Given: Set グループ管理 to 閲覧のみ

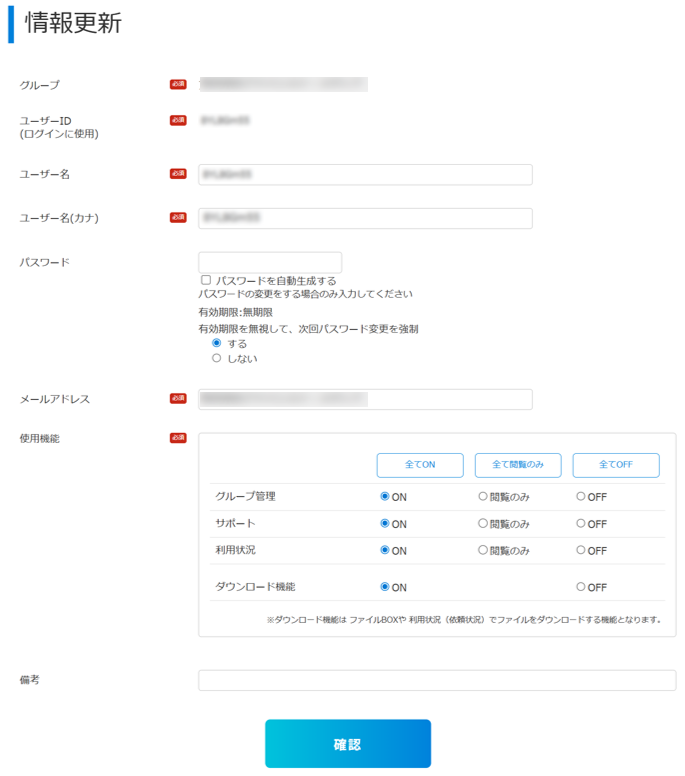Looking at the screenshot, I should coord(483,496).
